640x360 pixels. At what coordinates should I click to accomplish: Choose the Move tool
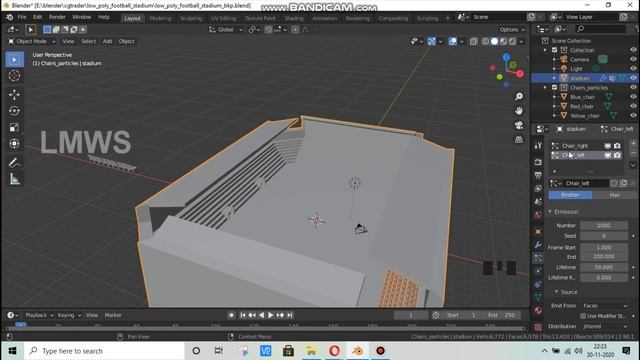[14, 95]
